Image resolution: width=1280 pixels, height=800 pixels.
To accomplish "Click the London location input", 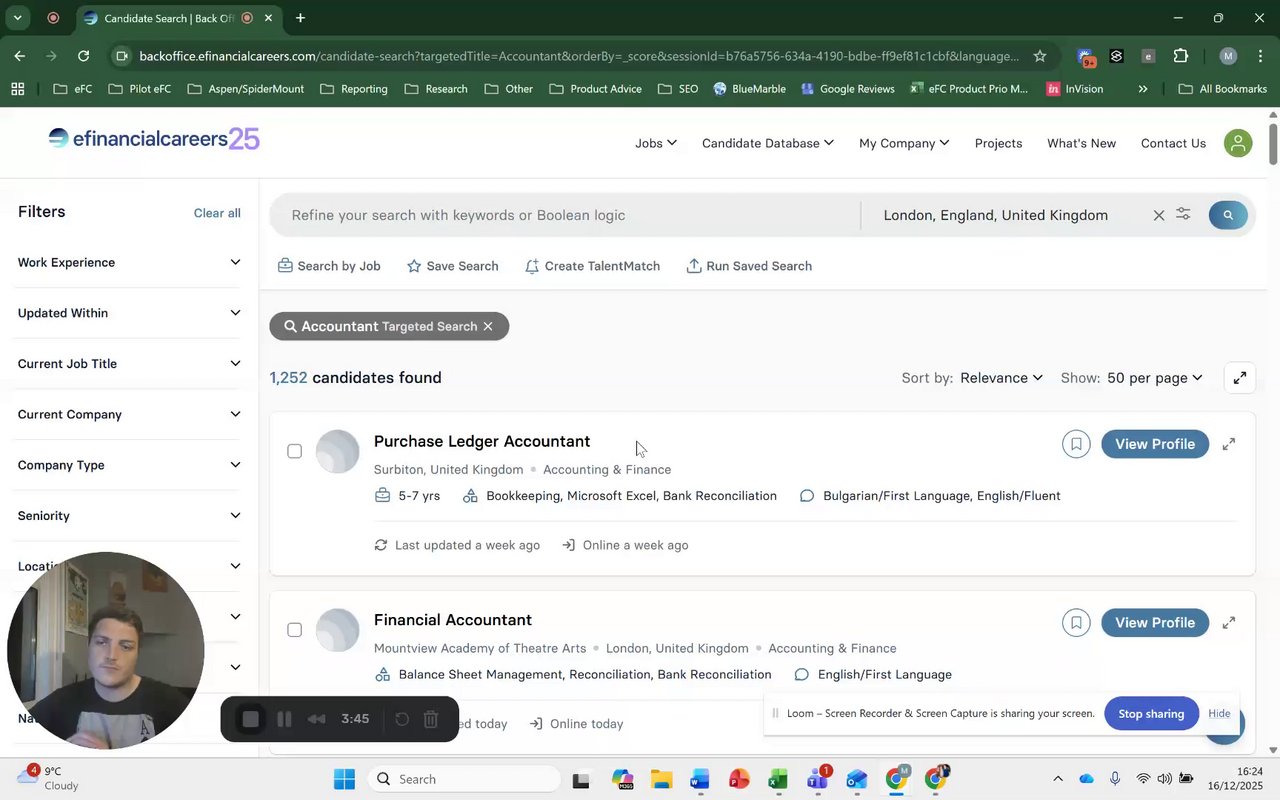I will pyautogui.click(x=1008, y=215).
